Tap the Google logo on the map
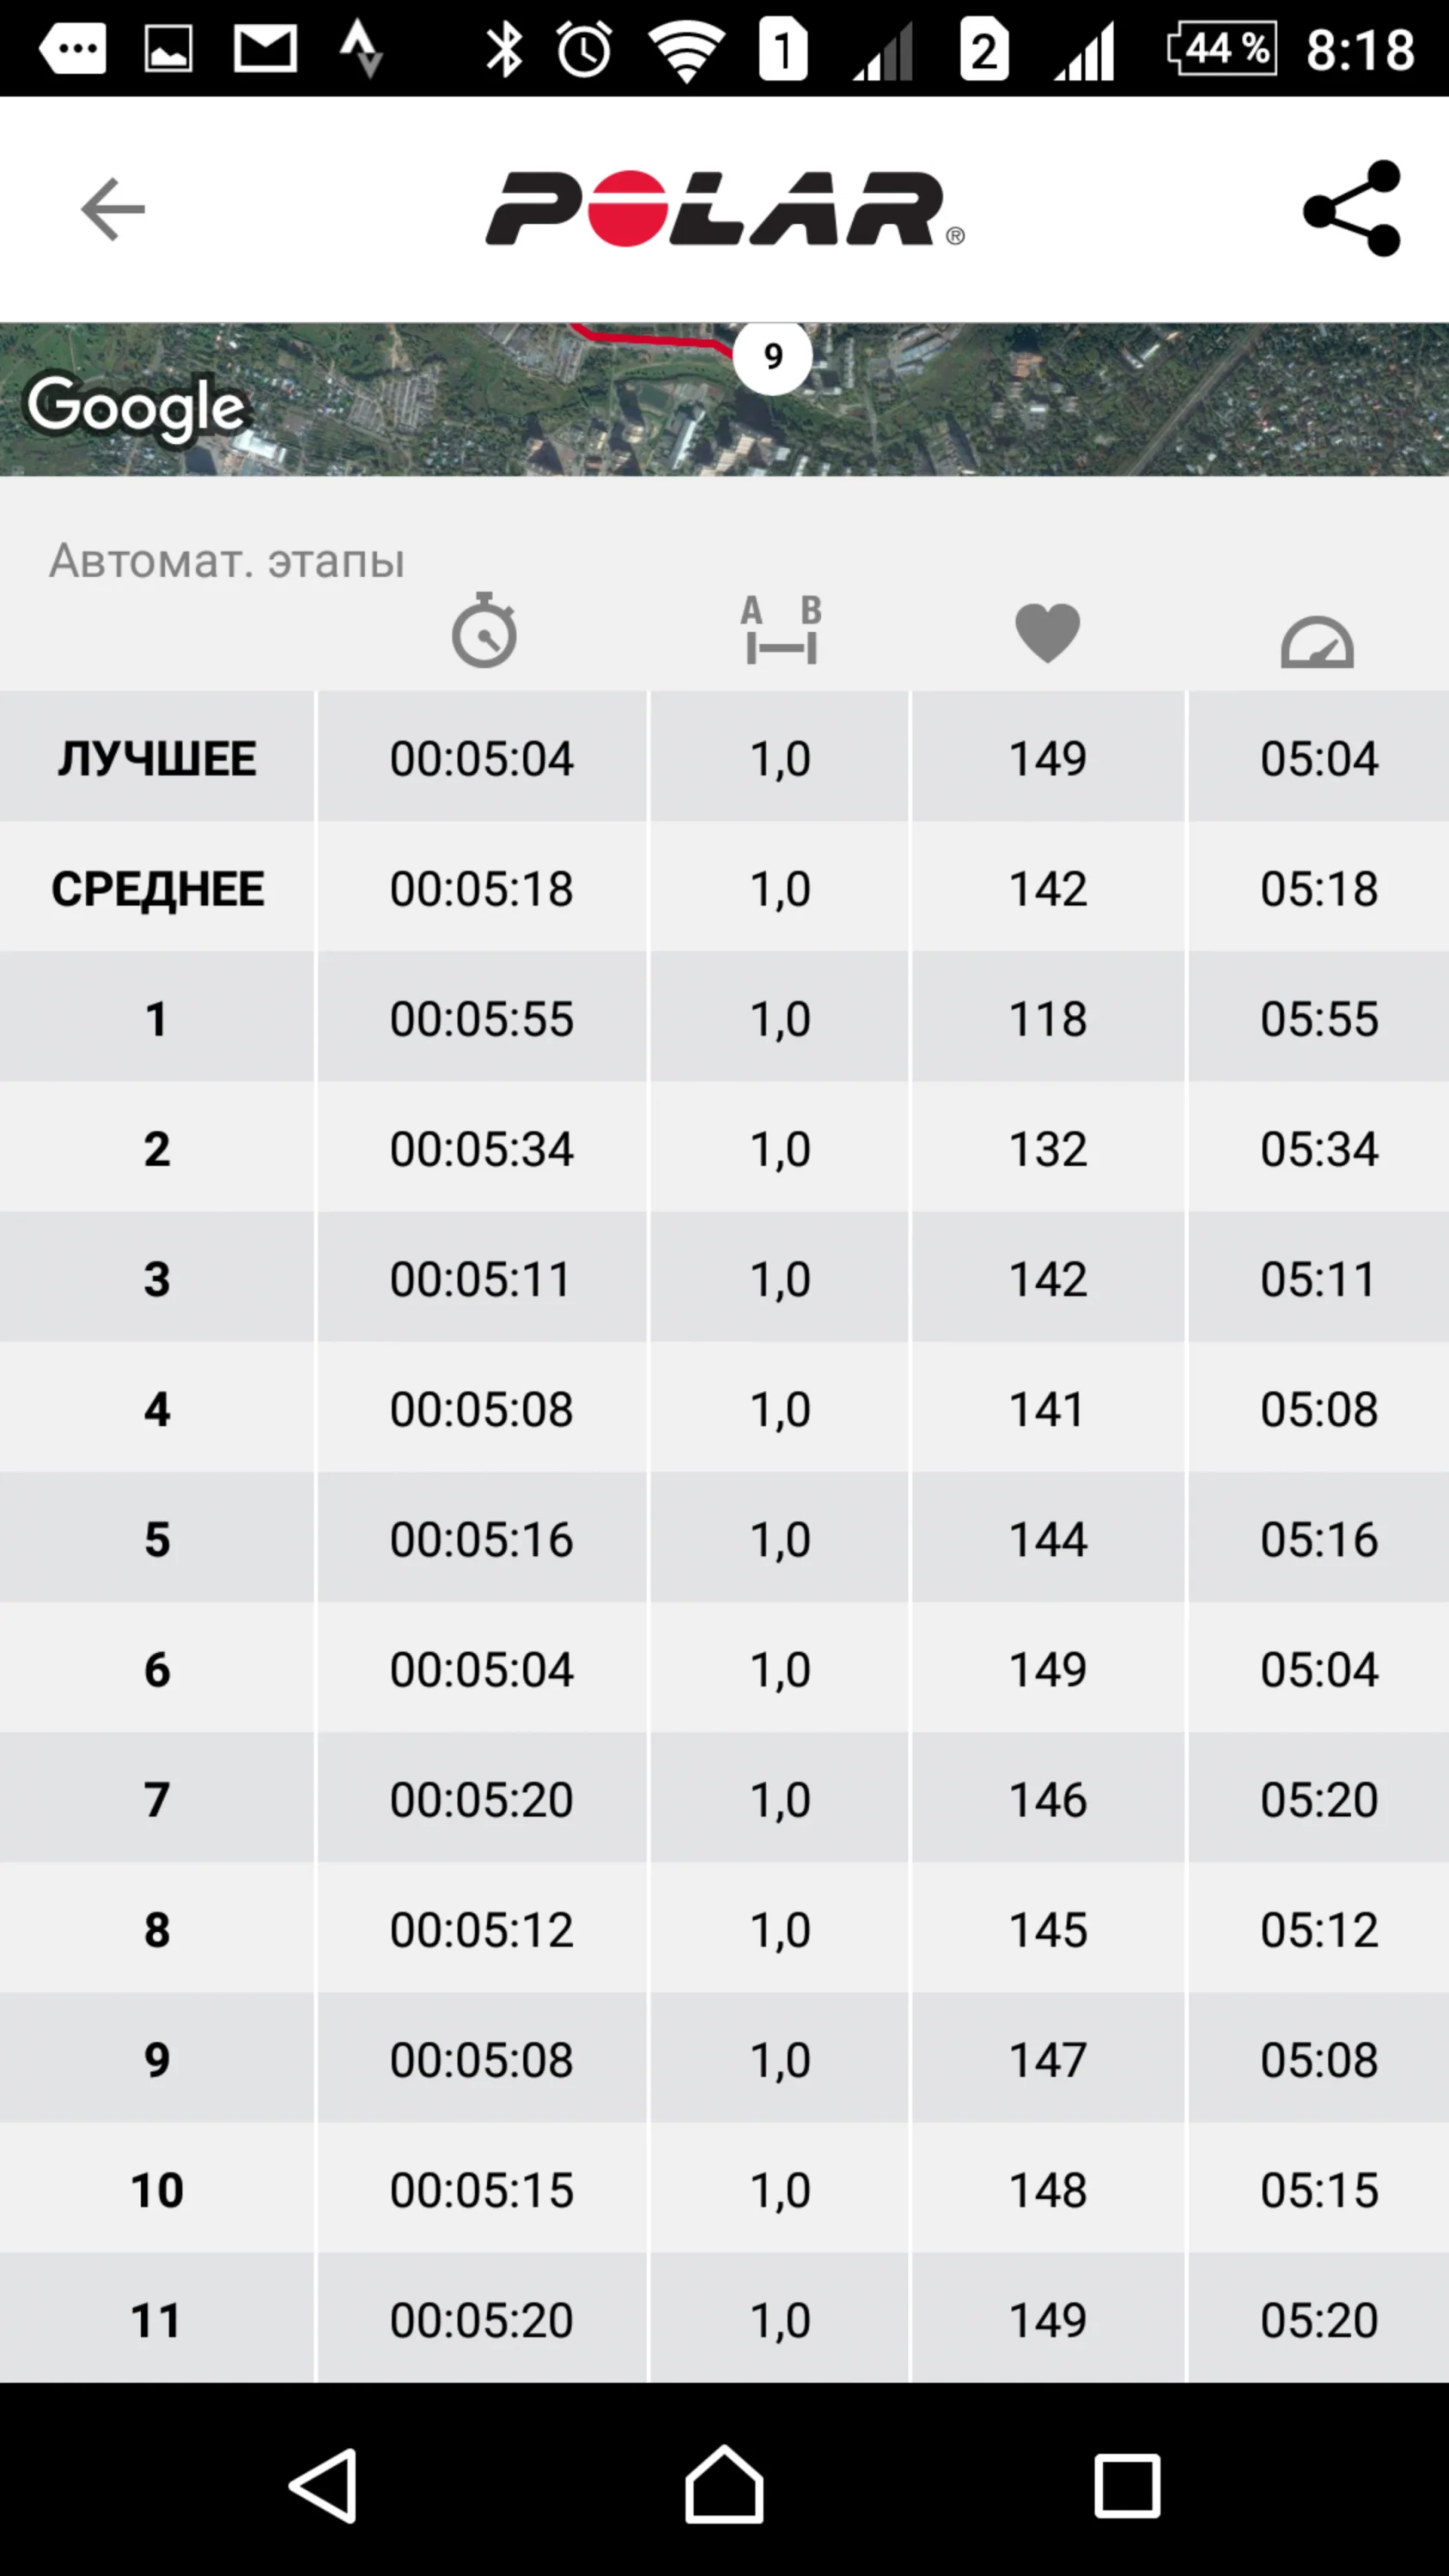The width and height of the screenshot is (1449, 2576). [136, 407]
